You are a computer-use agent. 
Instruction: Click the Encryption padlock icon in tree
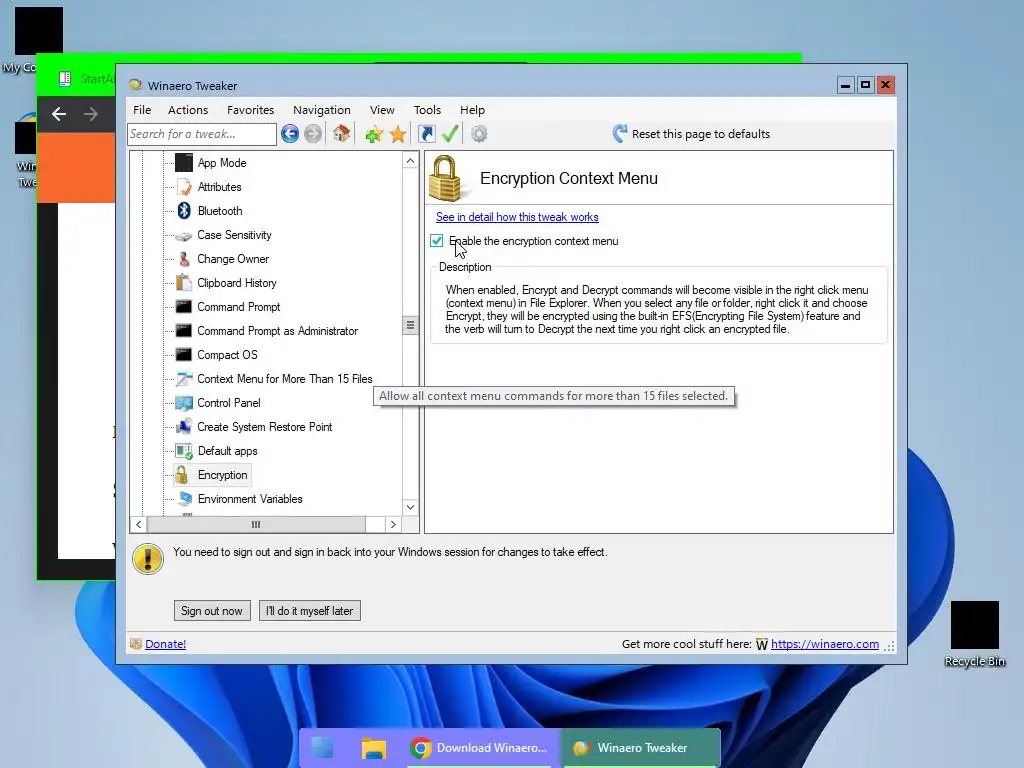(x=182, y=475)
